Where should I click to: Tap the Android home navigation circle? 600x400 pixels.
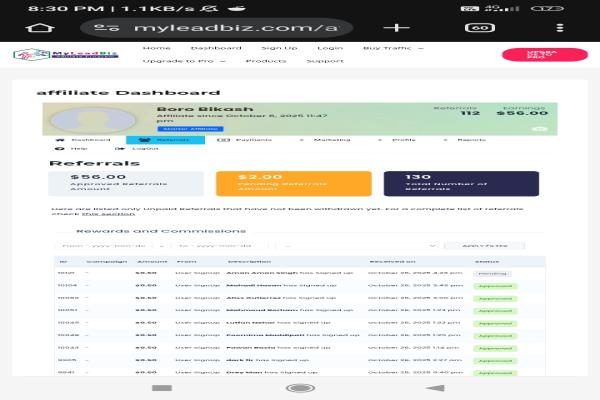coord(299,387)
